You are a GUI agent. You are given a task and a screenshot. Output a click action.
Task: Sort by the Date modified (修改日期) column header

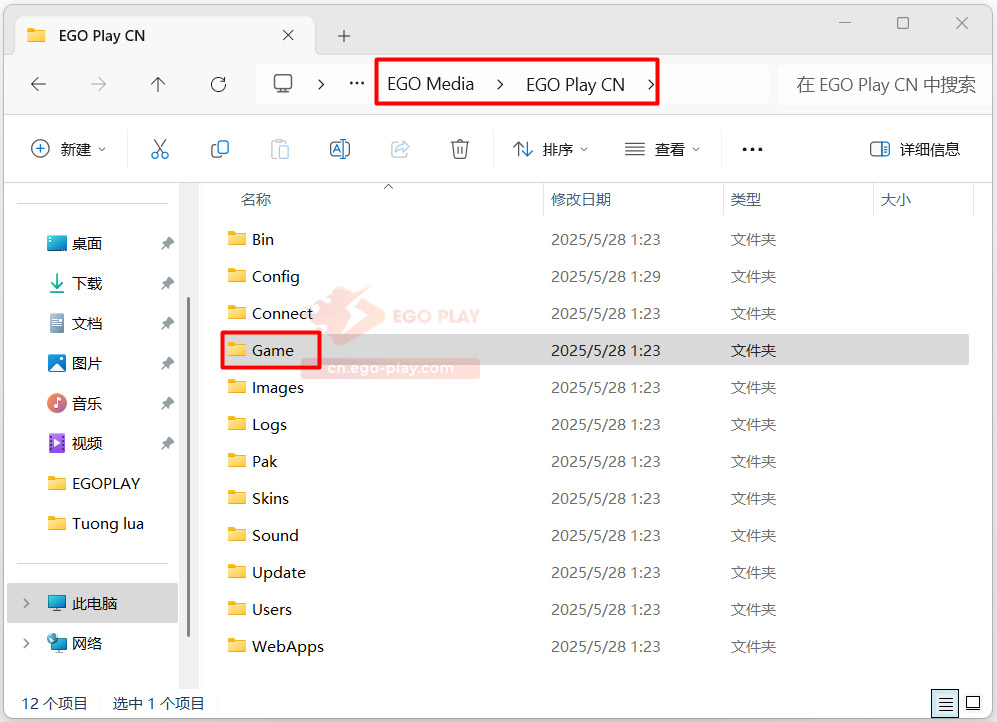[581, 200]
